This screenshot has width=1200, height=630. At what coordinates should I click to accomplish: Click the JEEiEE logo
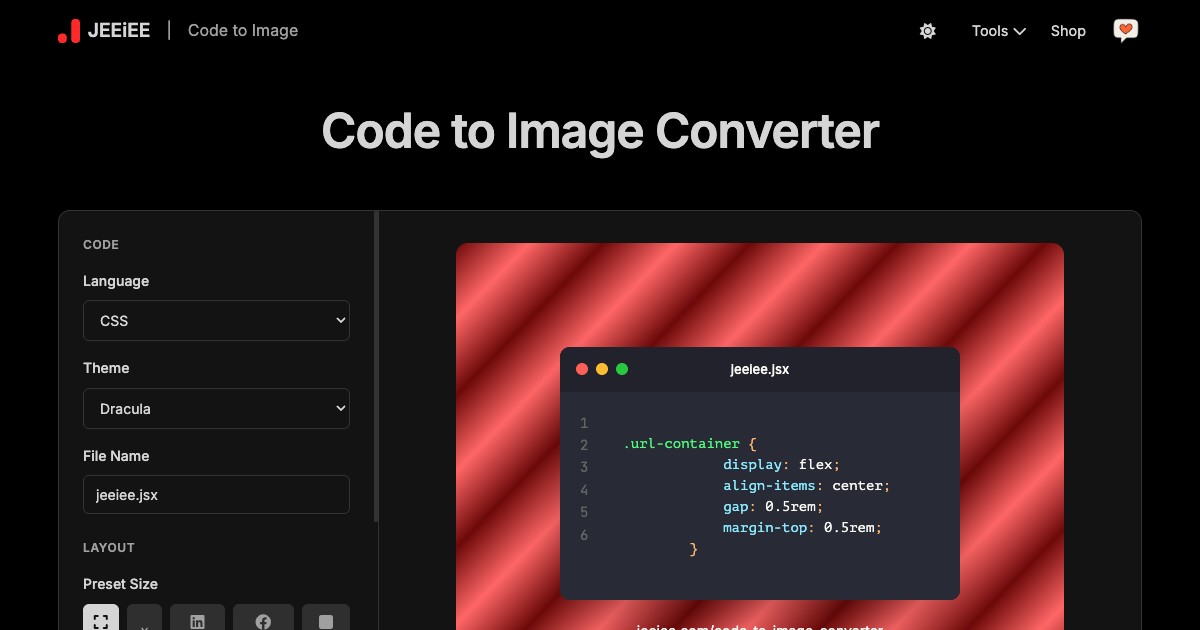point(104,30)
